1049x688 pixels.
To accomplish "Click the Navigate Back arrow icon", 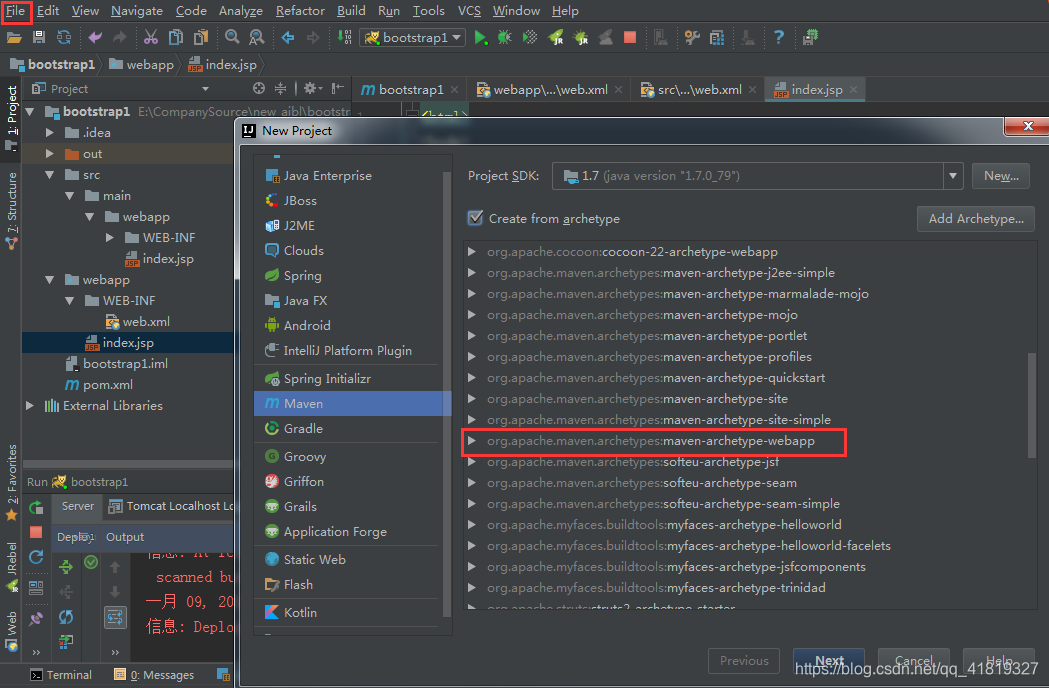I will pyautogui.click(x=288, y=37).
